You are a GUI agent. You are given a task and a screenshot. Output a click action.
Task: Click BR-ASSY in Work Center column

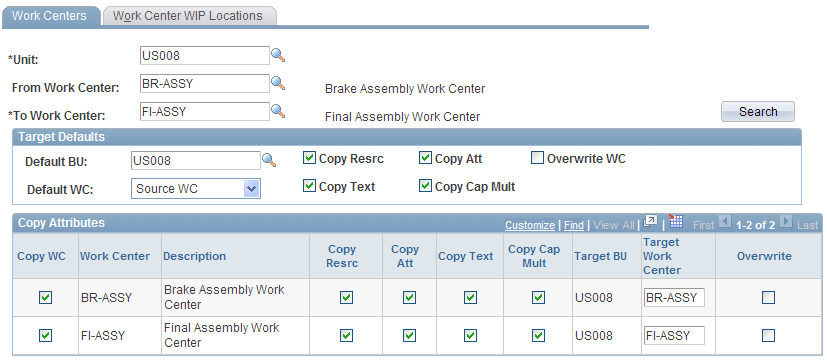107,298
